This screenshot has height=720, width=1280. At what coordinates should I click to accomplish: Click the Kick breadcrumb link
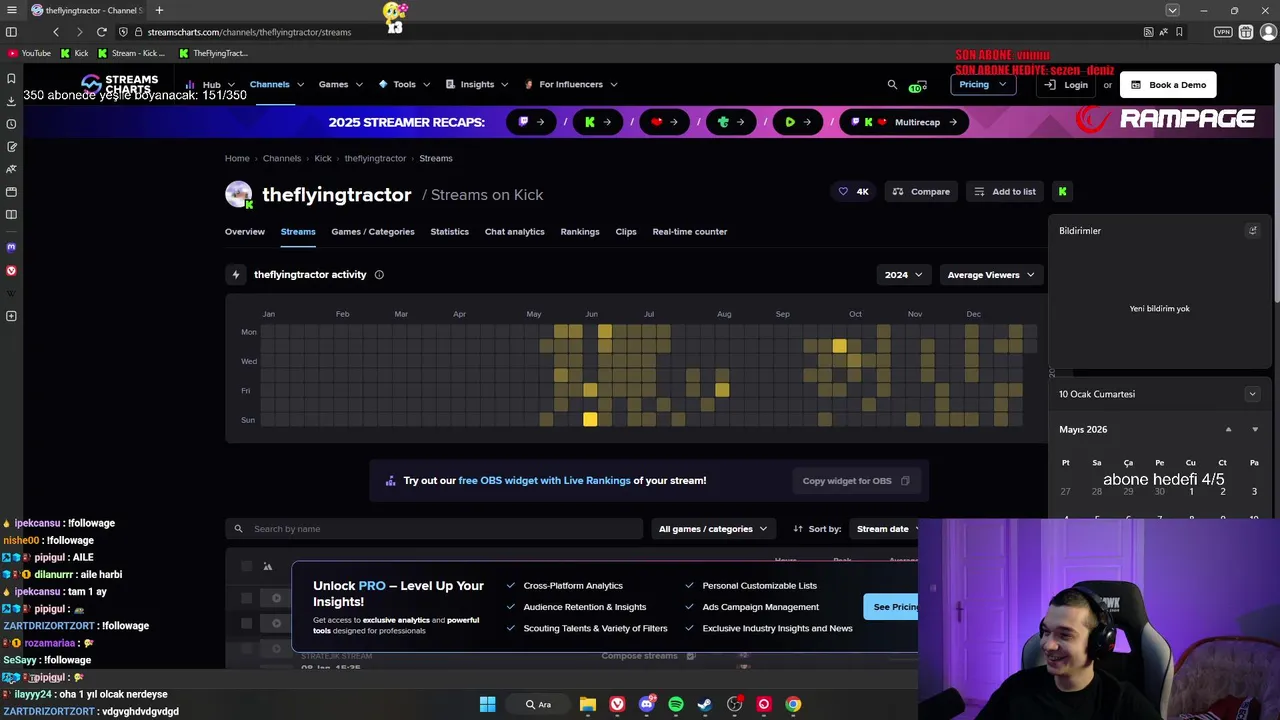tap(323, 158)
